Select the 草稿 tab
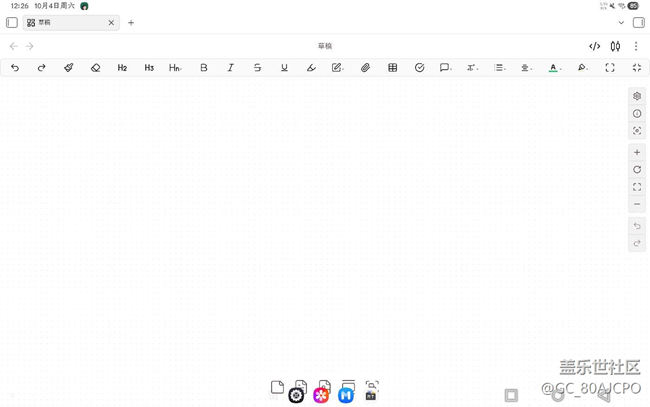Image resolution: width=650 pixels, height=407 pixels. tap(65, 22)
